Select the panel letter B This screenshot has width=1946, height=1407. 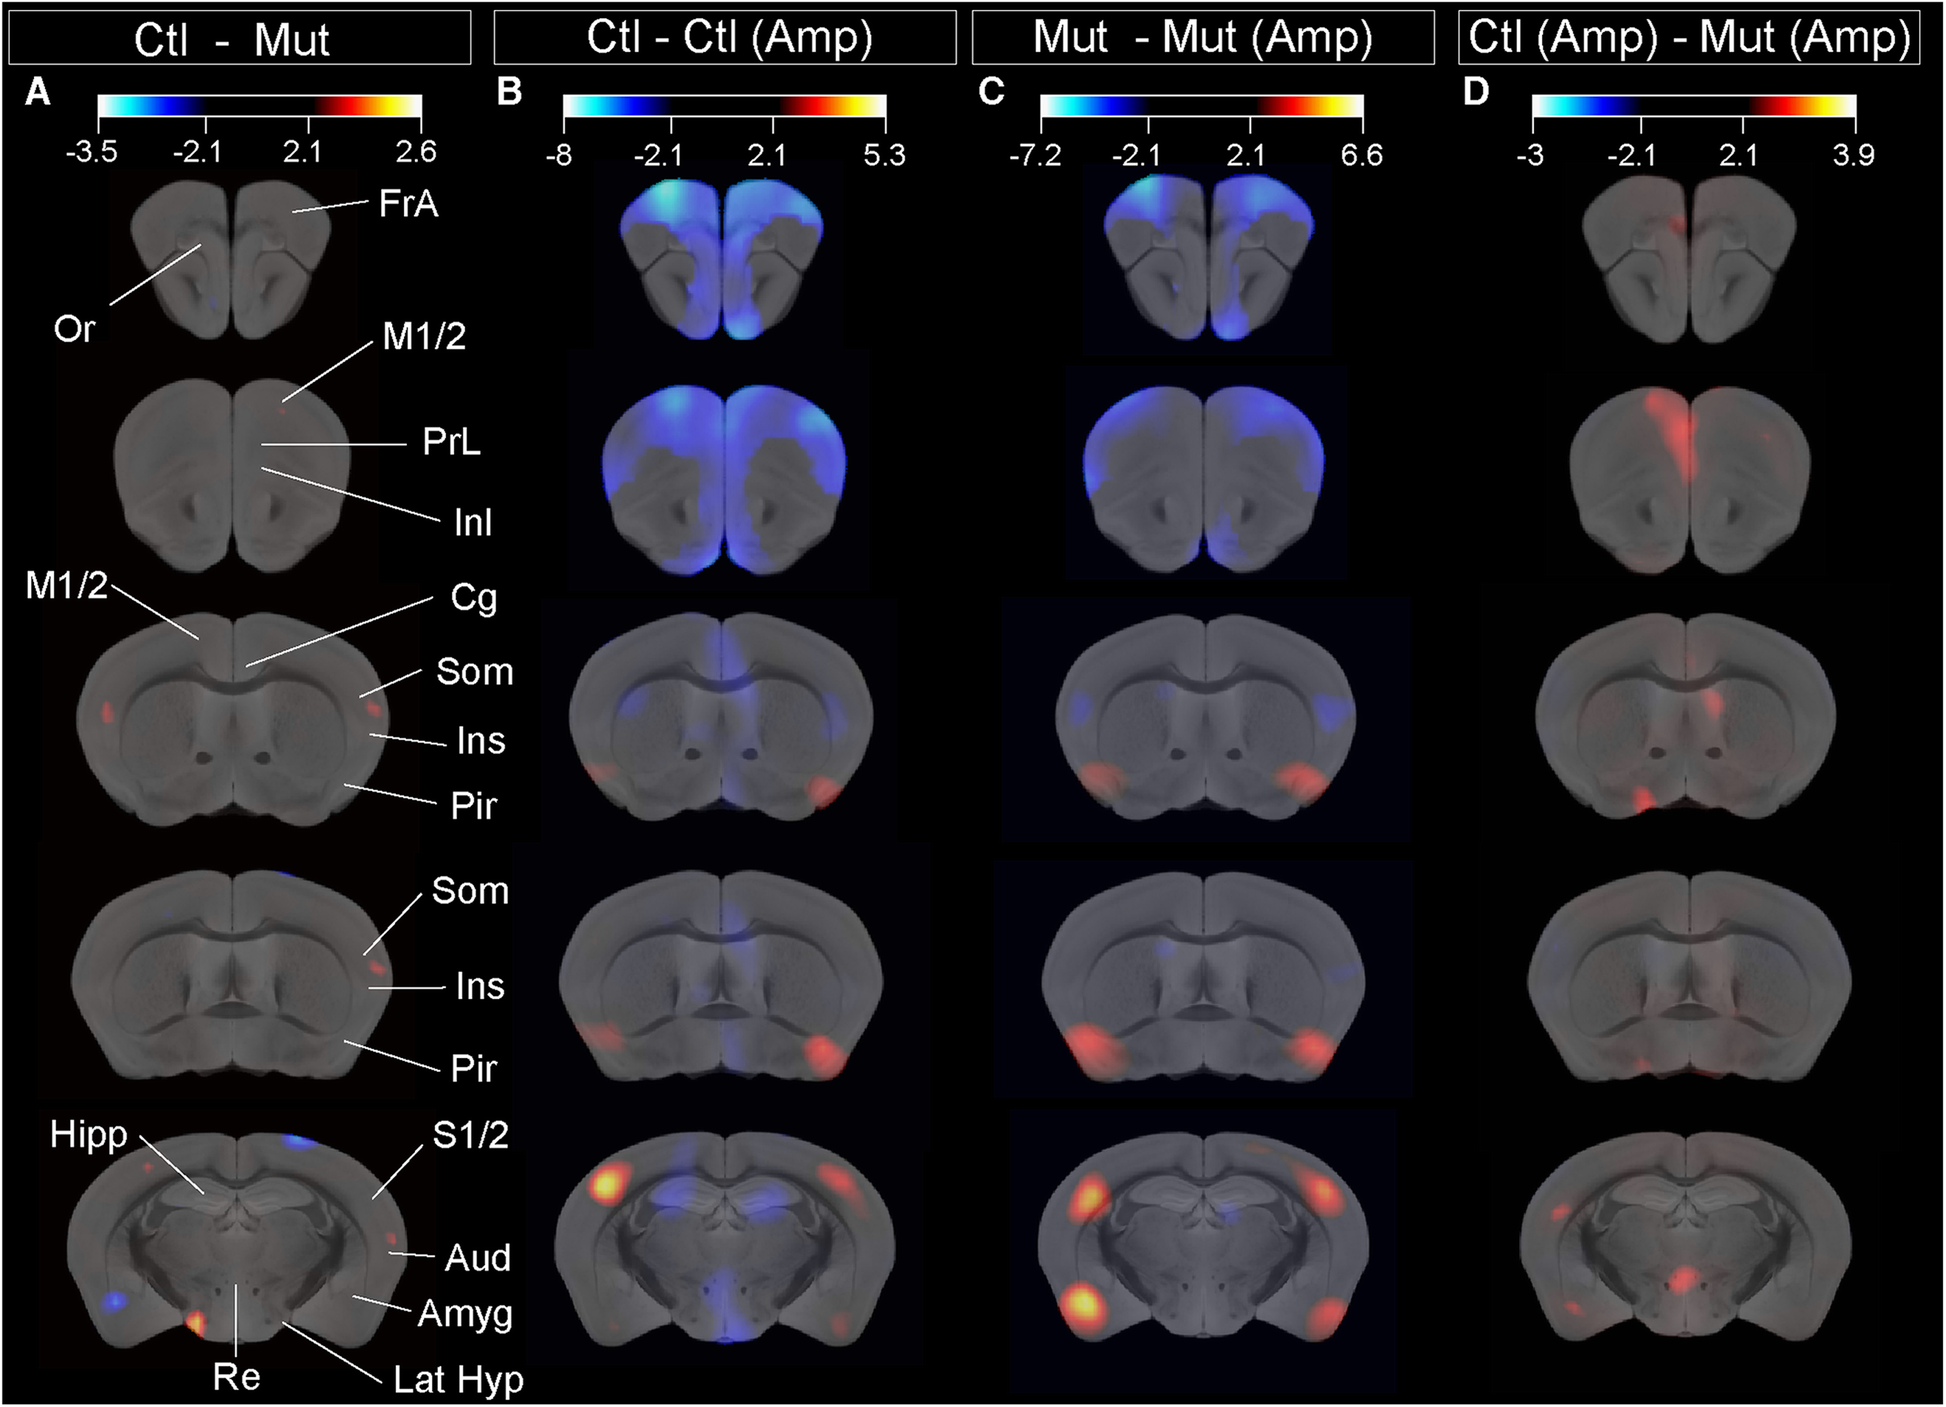point(509,92)
